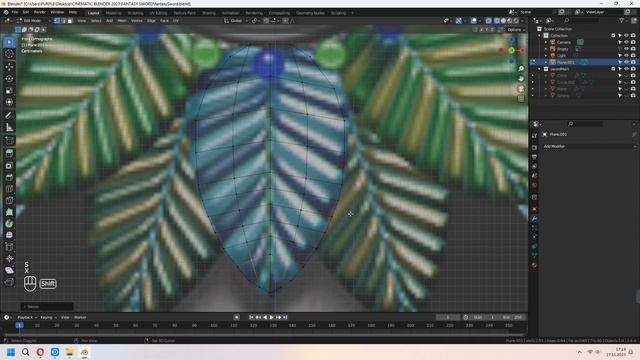The height and width of the screenshot is (360, 640).
Task: Open the File menu
Action: click(15, 13)
